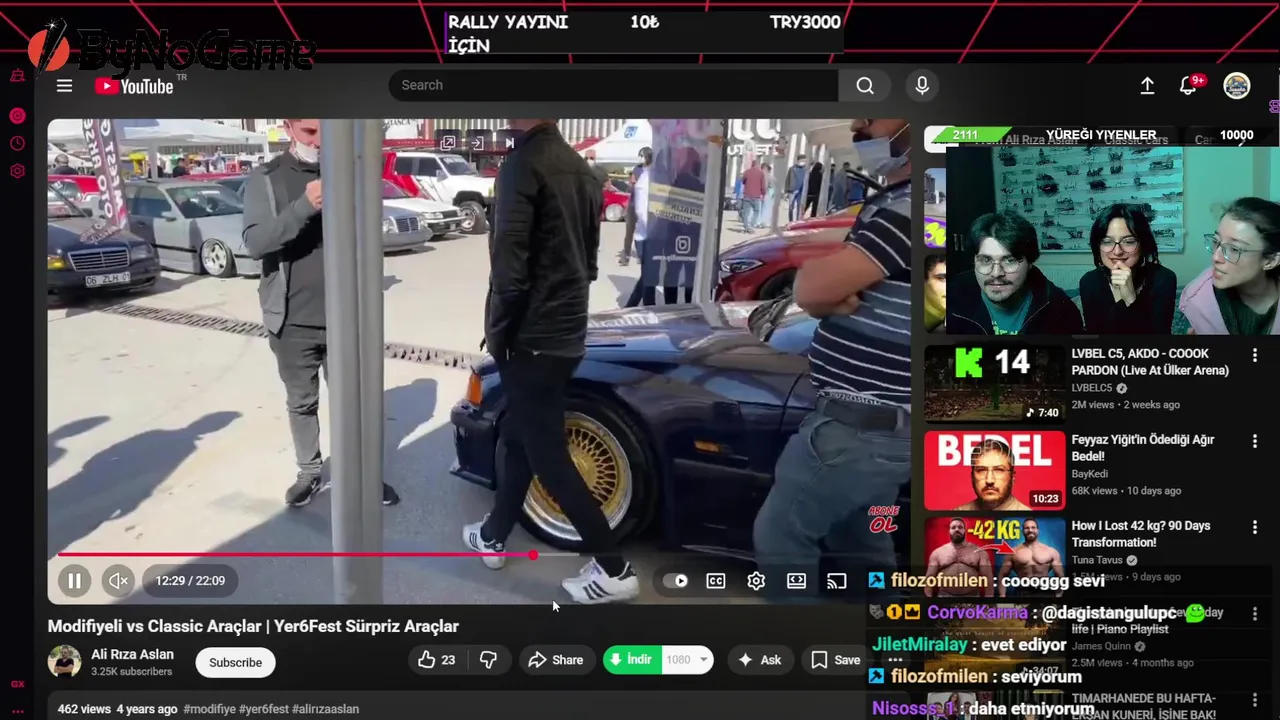Image resolution: width=1280 pixels, height=720 pixels.
Task: Open How I Lost 42 kg? video title
Action: 1141,534
